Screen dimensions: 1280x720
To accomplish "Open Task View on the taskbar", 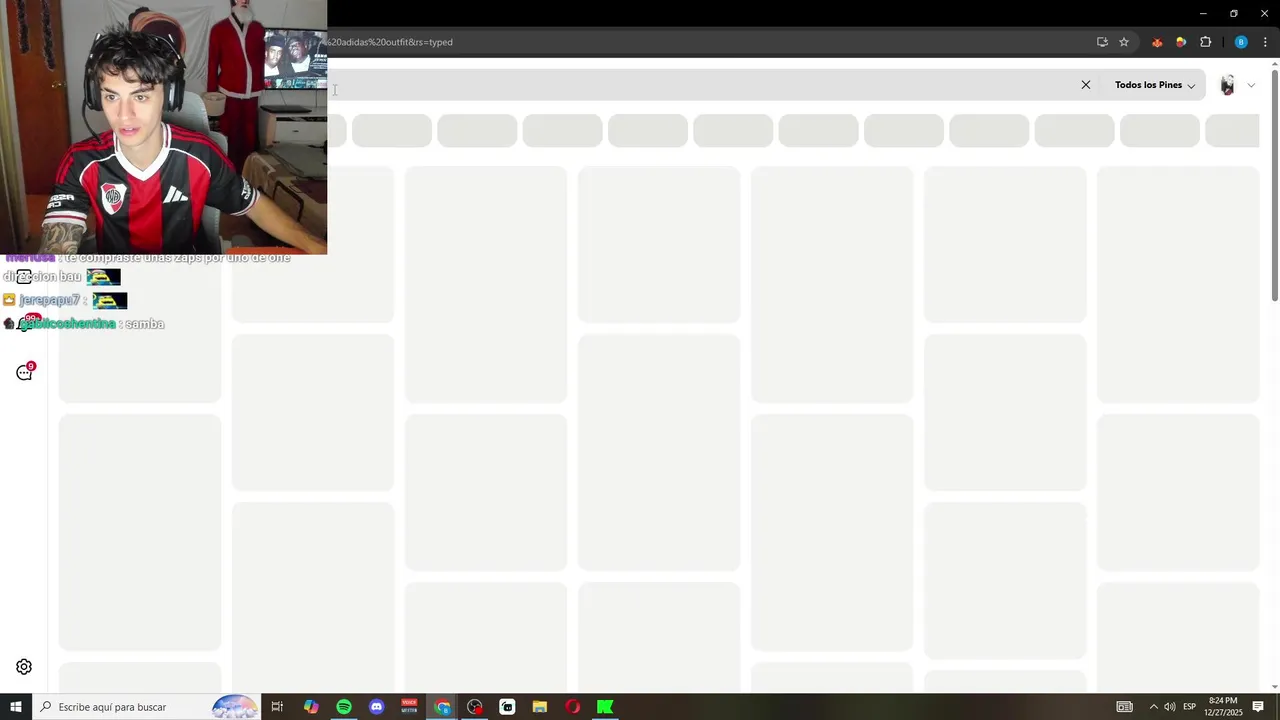I will click(x=277, y=707).
